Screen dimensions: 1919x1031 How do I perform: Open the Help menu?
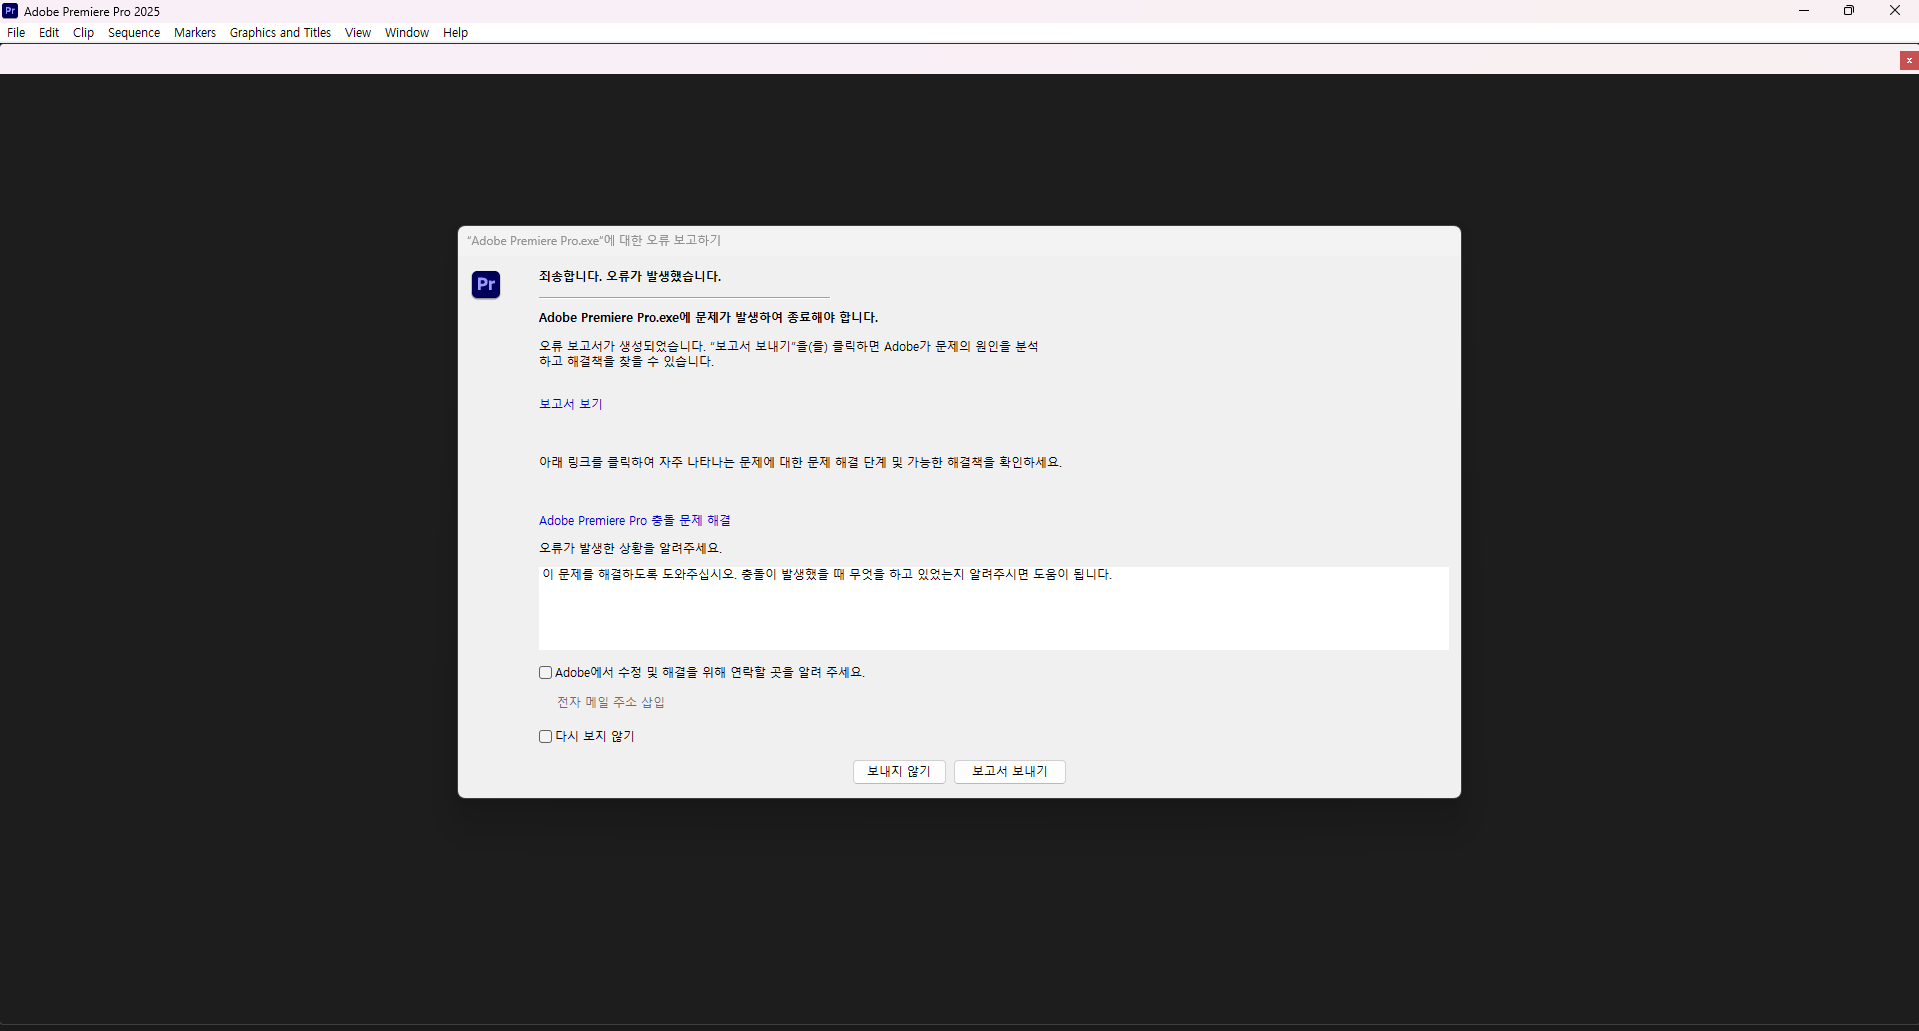click(x=455, y=32)
